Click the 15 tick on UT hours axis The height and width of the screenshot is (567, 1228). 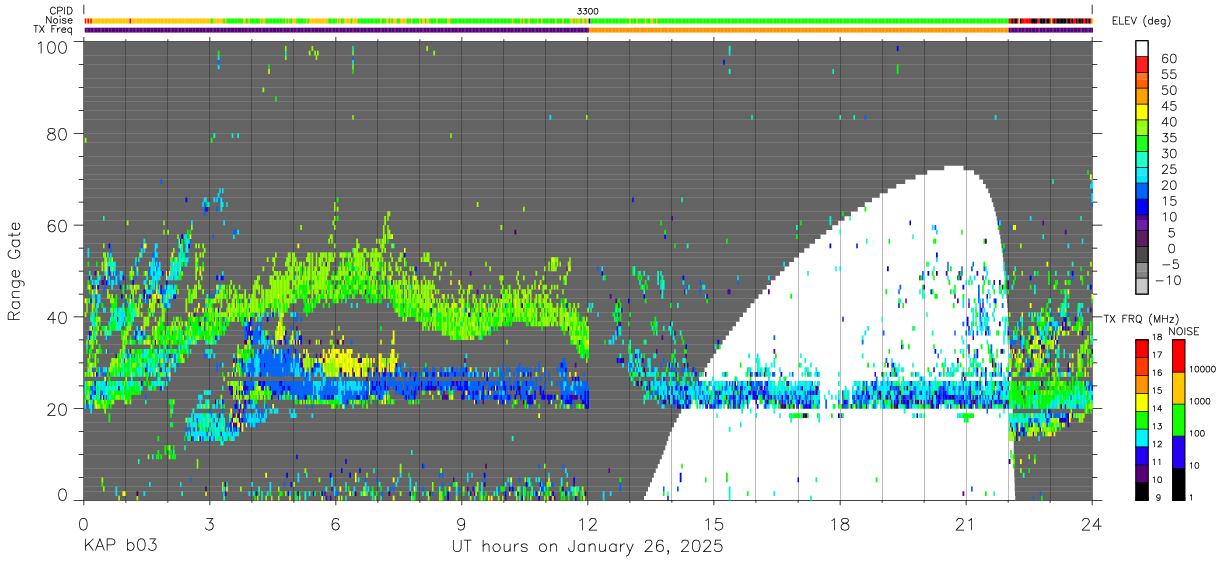[714, 524]
